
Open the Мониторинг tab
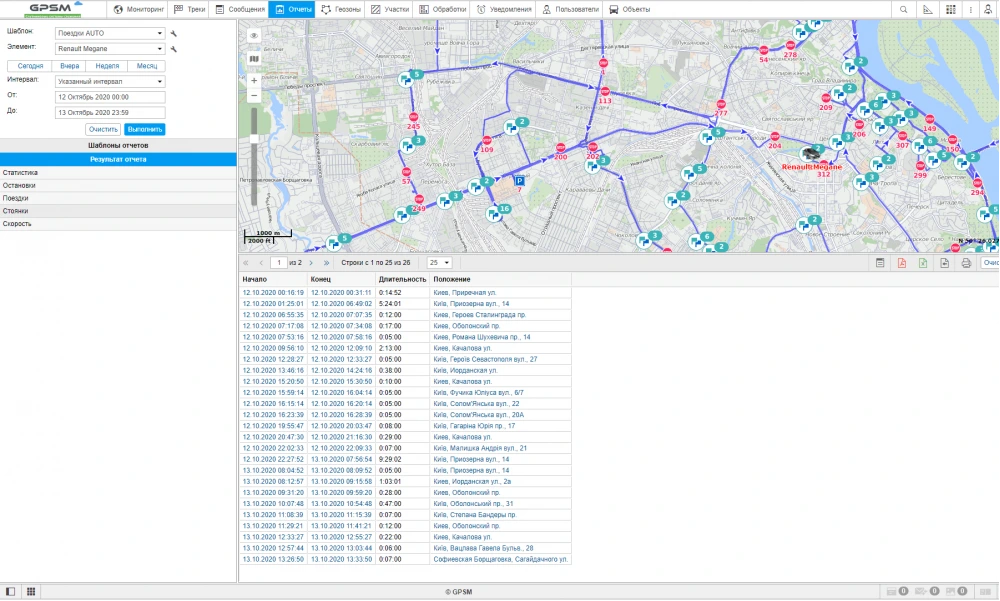138,9
